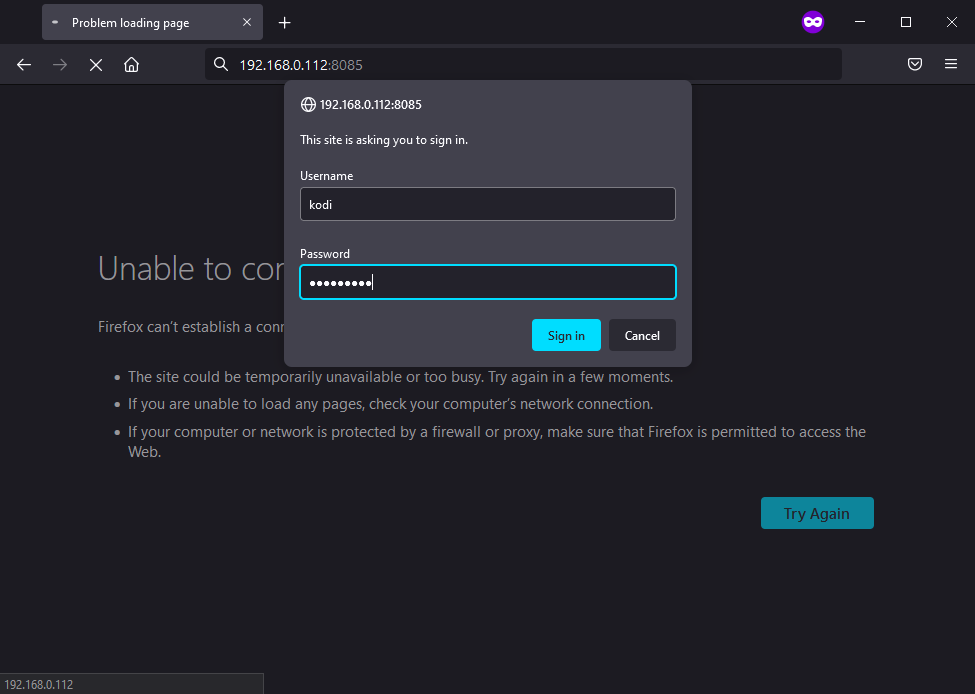Click the 'firewall or proxy' bullet text
The width and height of the screenshot is (975, 694).
[x=497, y=442]
